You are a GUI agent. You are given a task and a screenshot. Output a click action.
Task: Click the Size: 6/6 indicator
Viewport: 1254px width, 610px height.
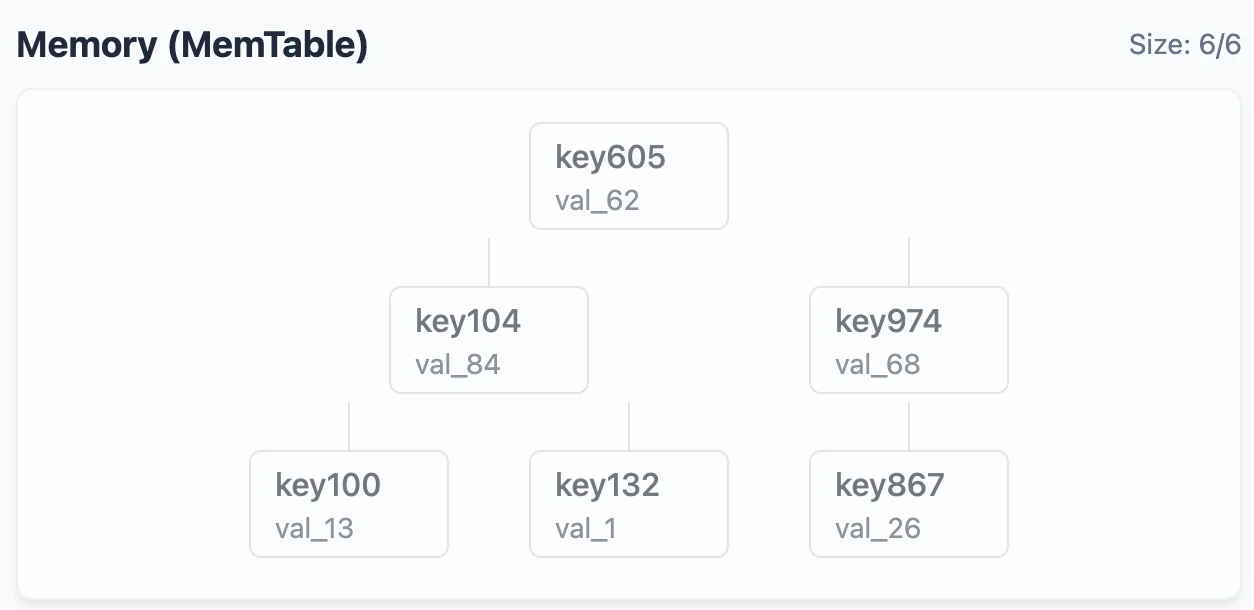point(1184,45)
